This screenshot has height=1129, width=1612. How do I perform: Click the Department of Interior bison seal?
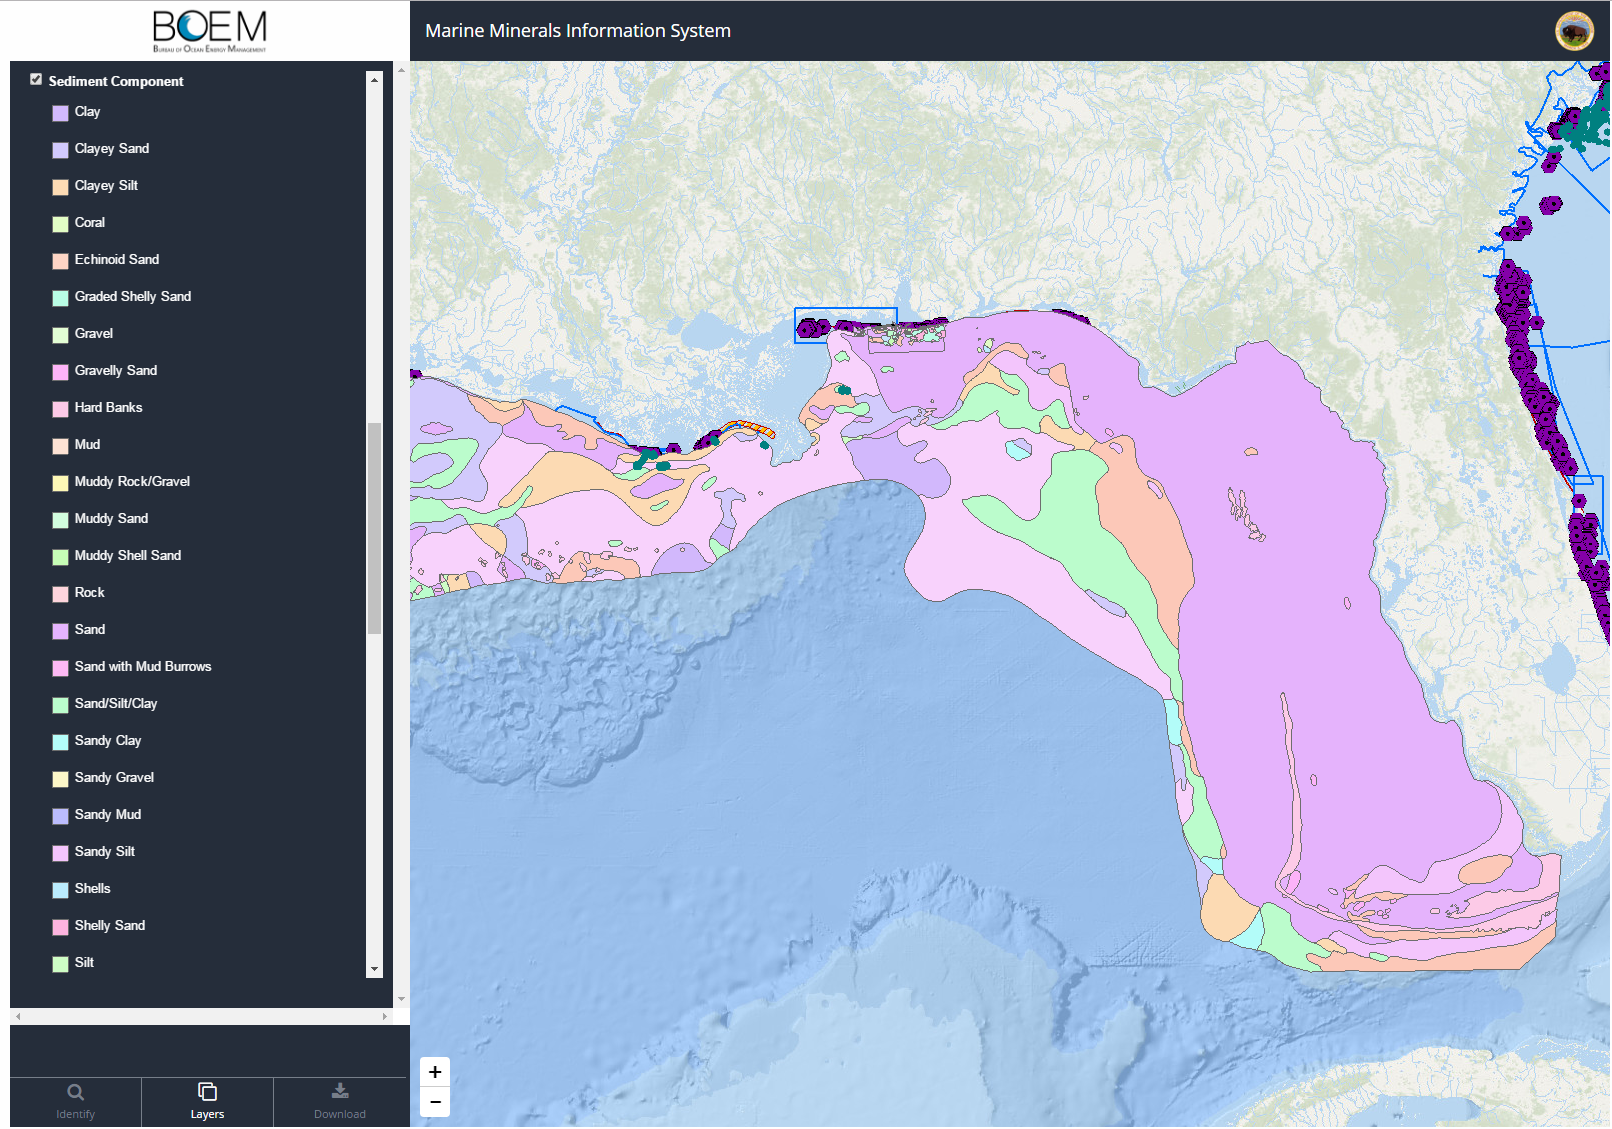click(x=1575, y=31)
